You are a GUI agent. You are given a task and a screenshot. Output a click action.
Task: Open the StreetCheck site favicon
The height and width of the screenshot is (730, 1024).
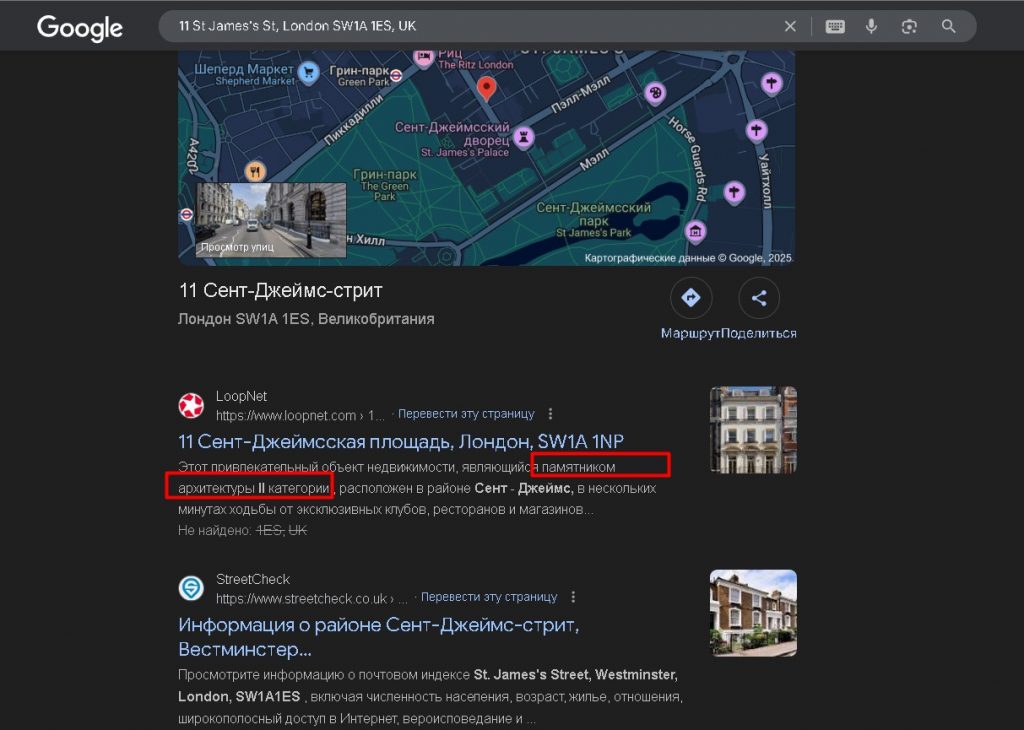pos(191,588)
